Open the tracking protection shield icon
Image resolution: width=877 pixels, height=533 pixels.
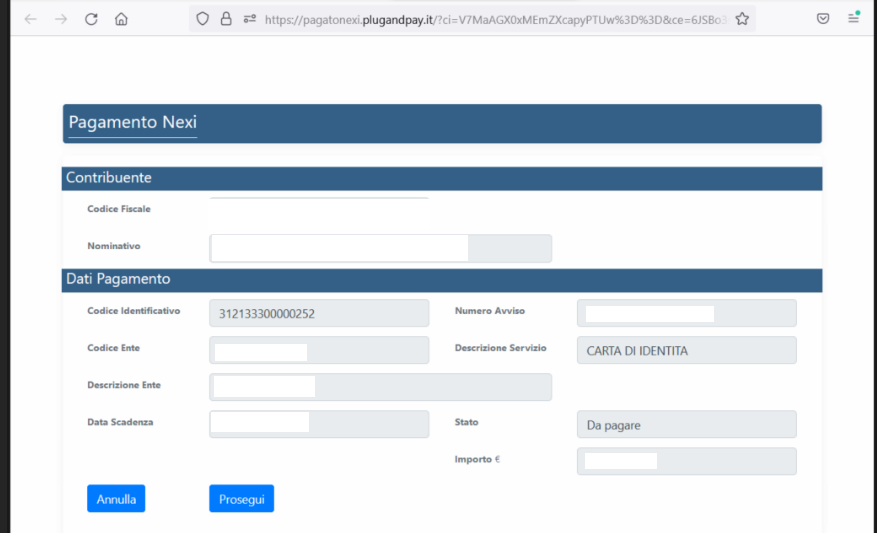click(202, 19)
